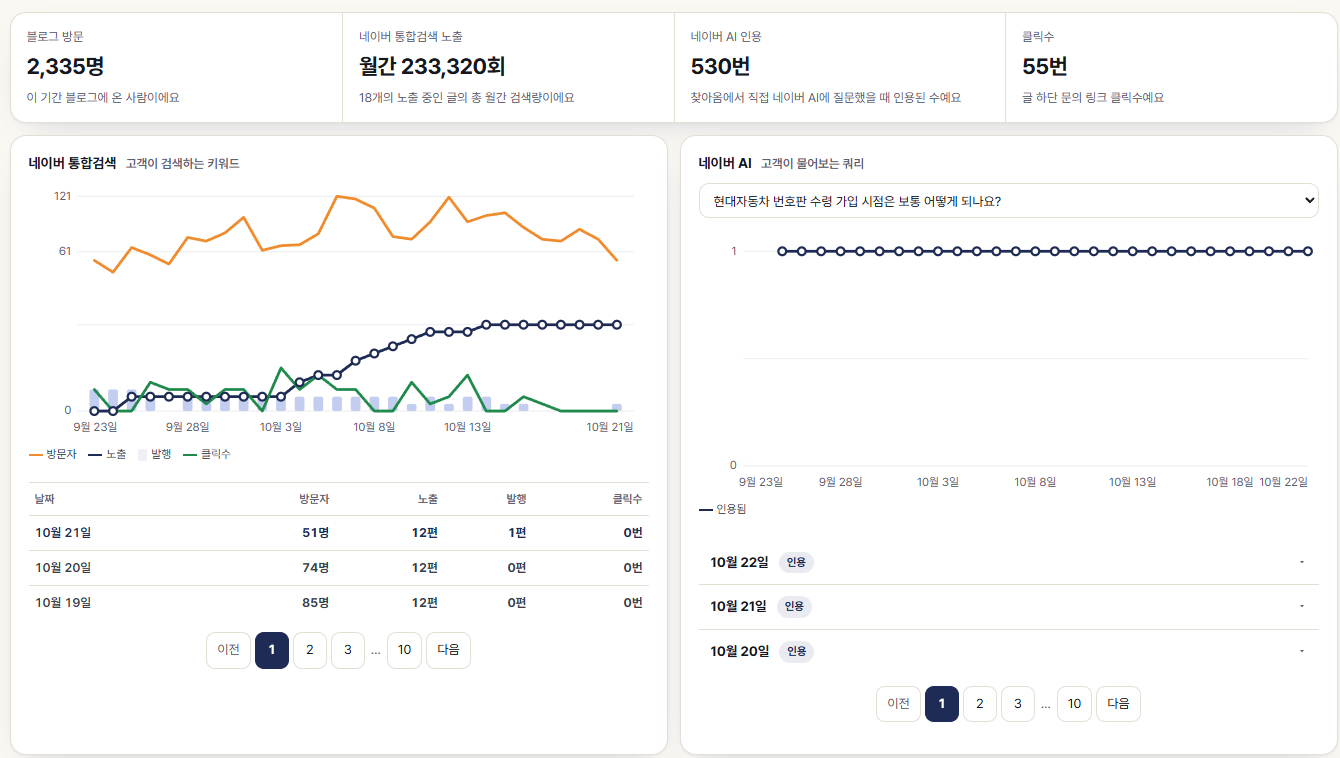
Task: Select the 10월 21일 date cell in the table
Action: [63, 533]
